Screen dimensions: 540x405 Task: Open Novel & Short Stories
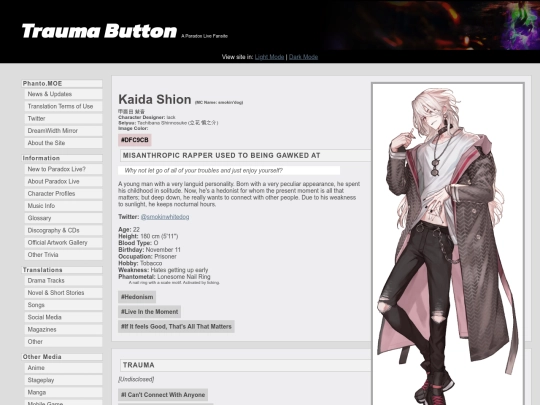(x=63, y=293)
